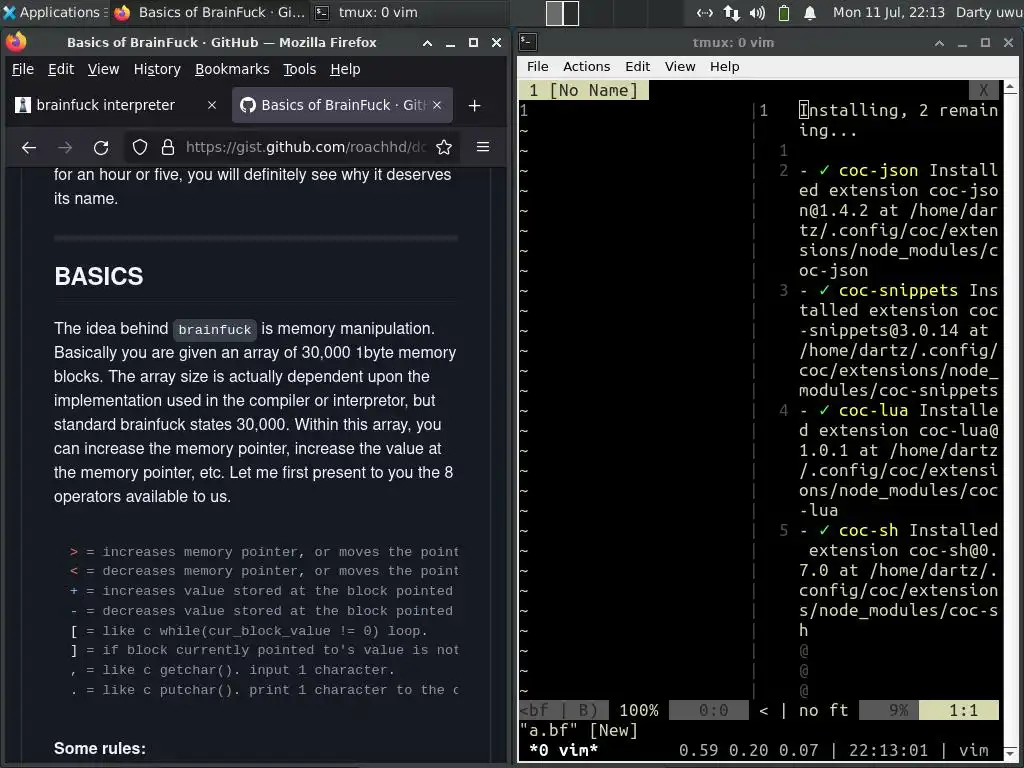
Task: Show site security info via padlock
Action: (x=168, y=148)
